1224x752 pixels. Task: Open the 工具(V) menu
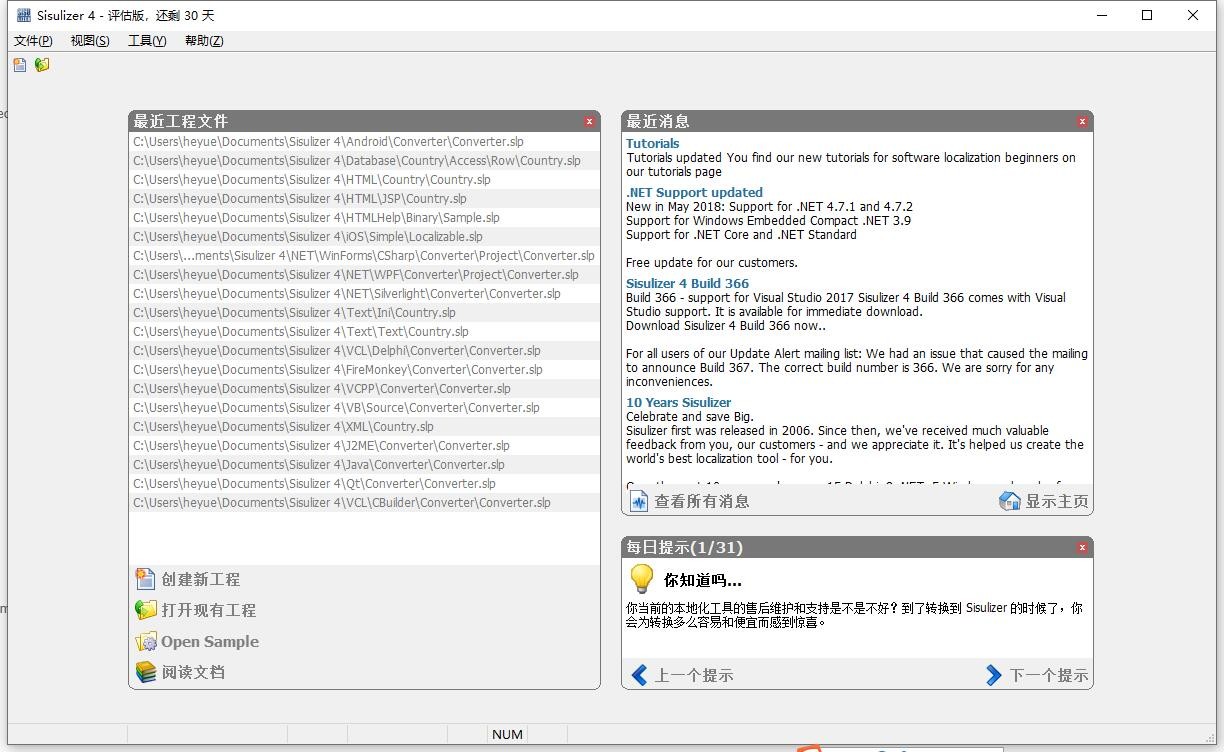(x=147, y=41)
